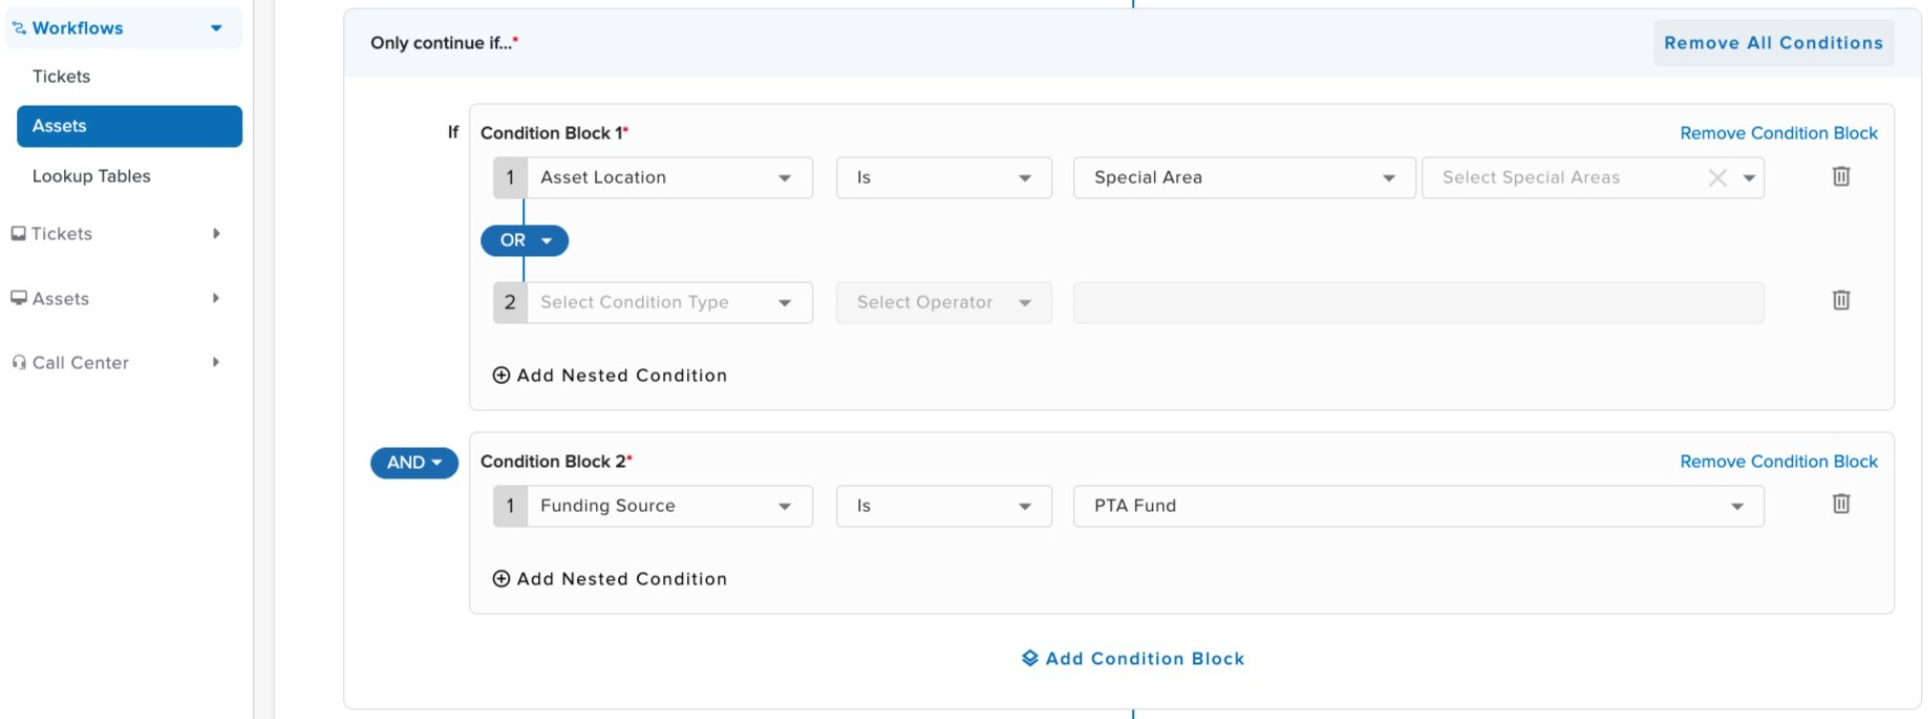1932x719 pixels.
Task: Toggle the AND operator between blocks
Action: [414, 462]
